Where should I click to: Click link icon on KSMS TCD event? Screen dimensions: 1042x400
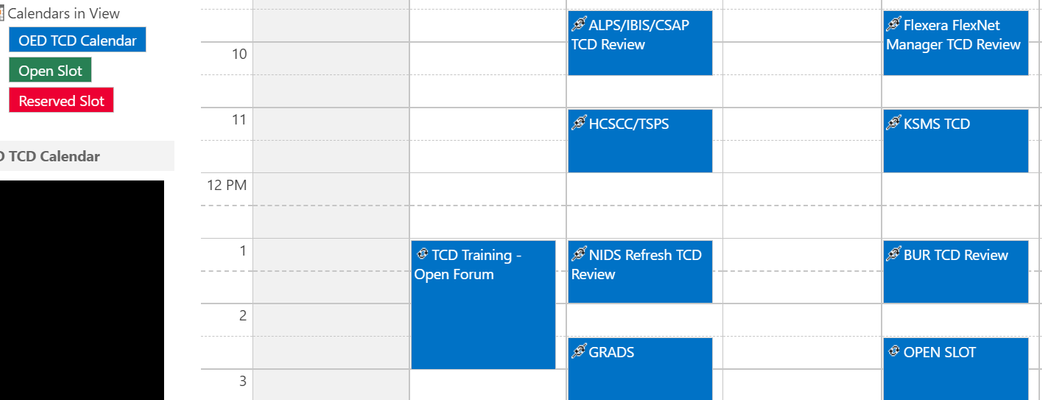(894, 124)
